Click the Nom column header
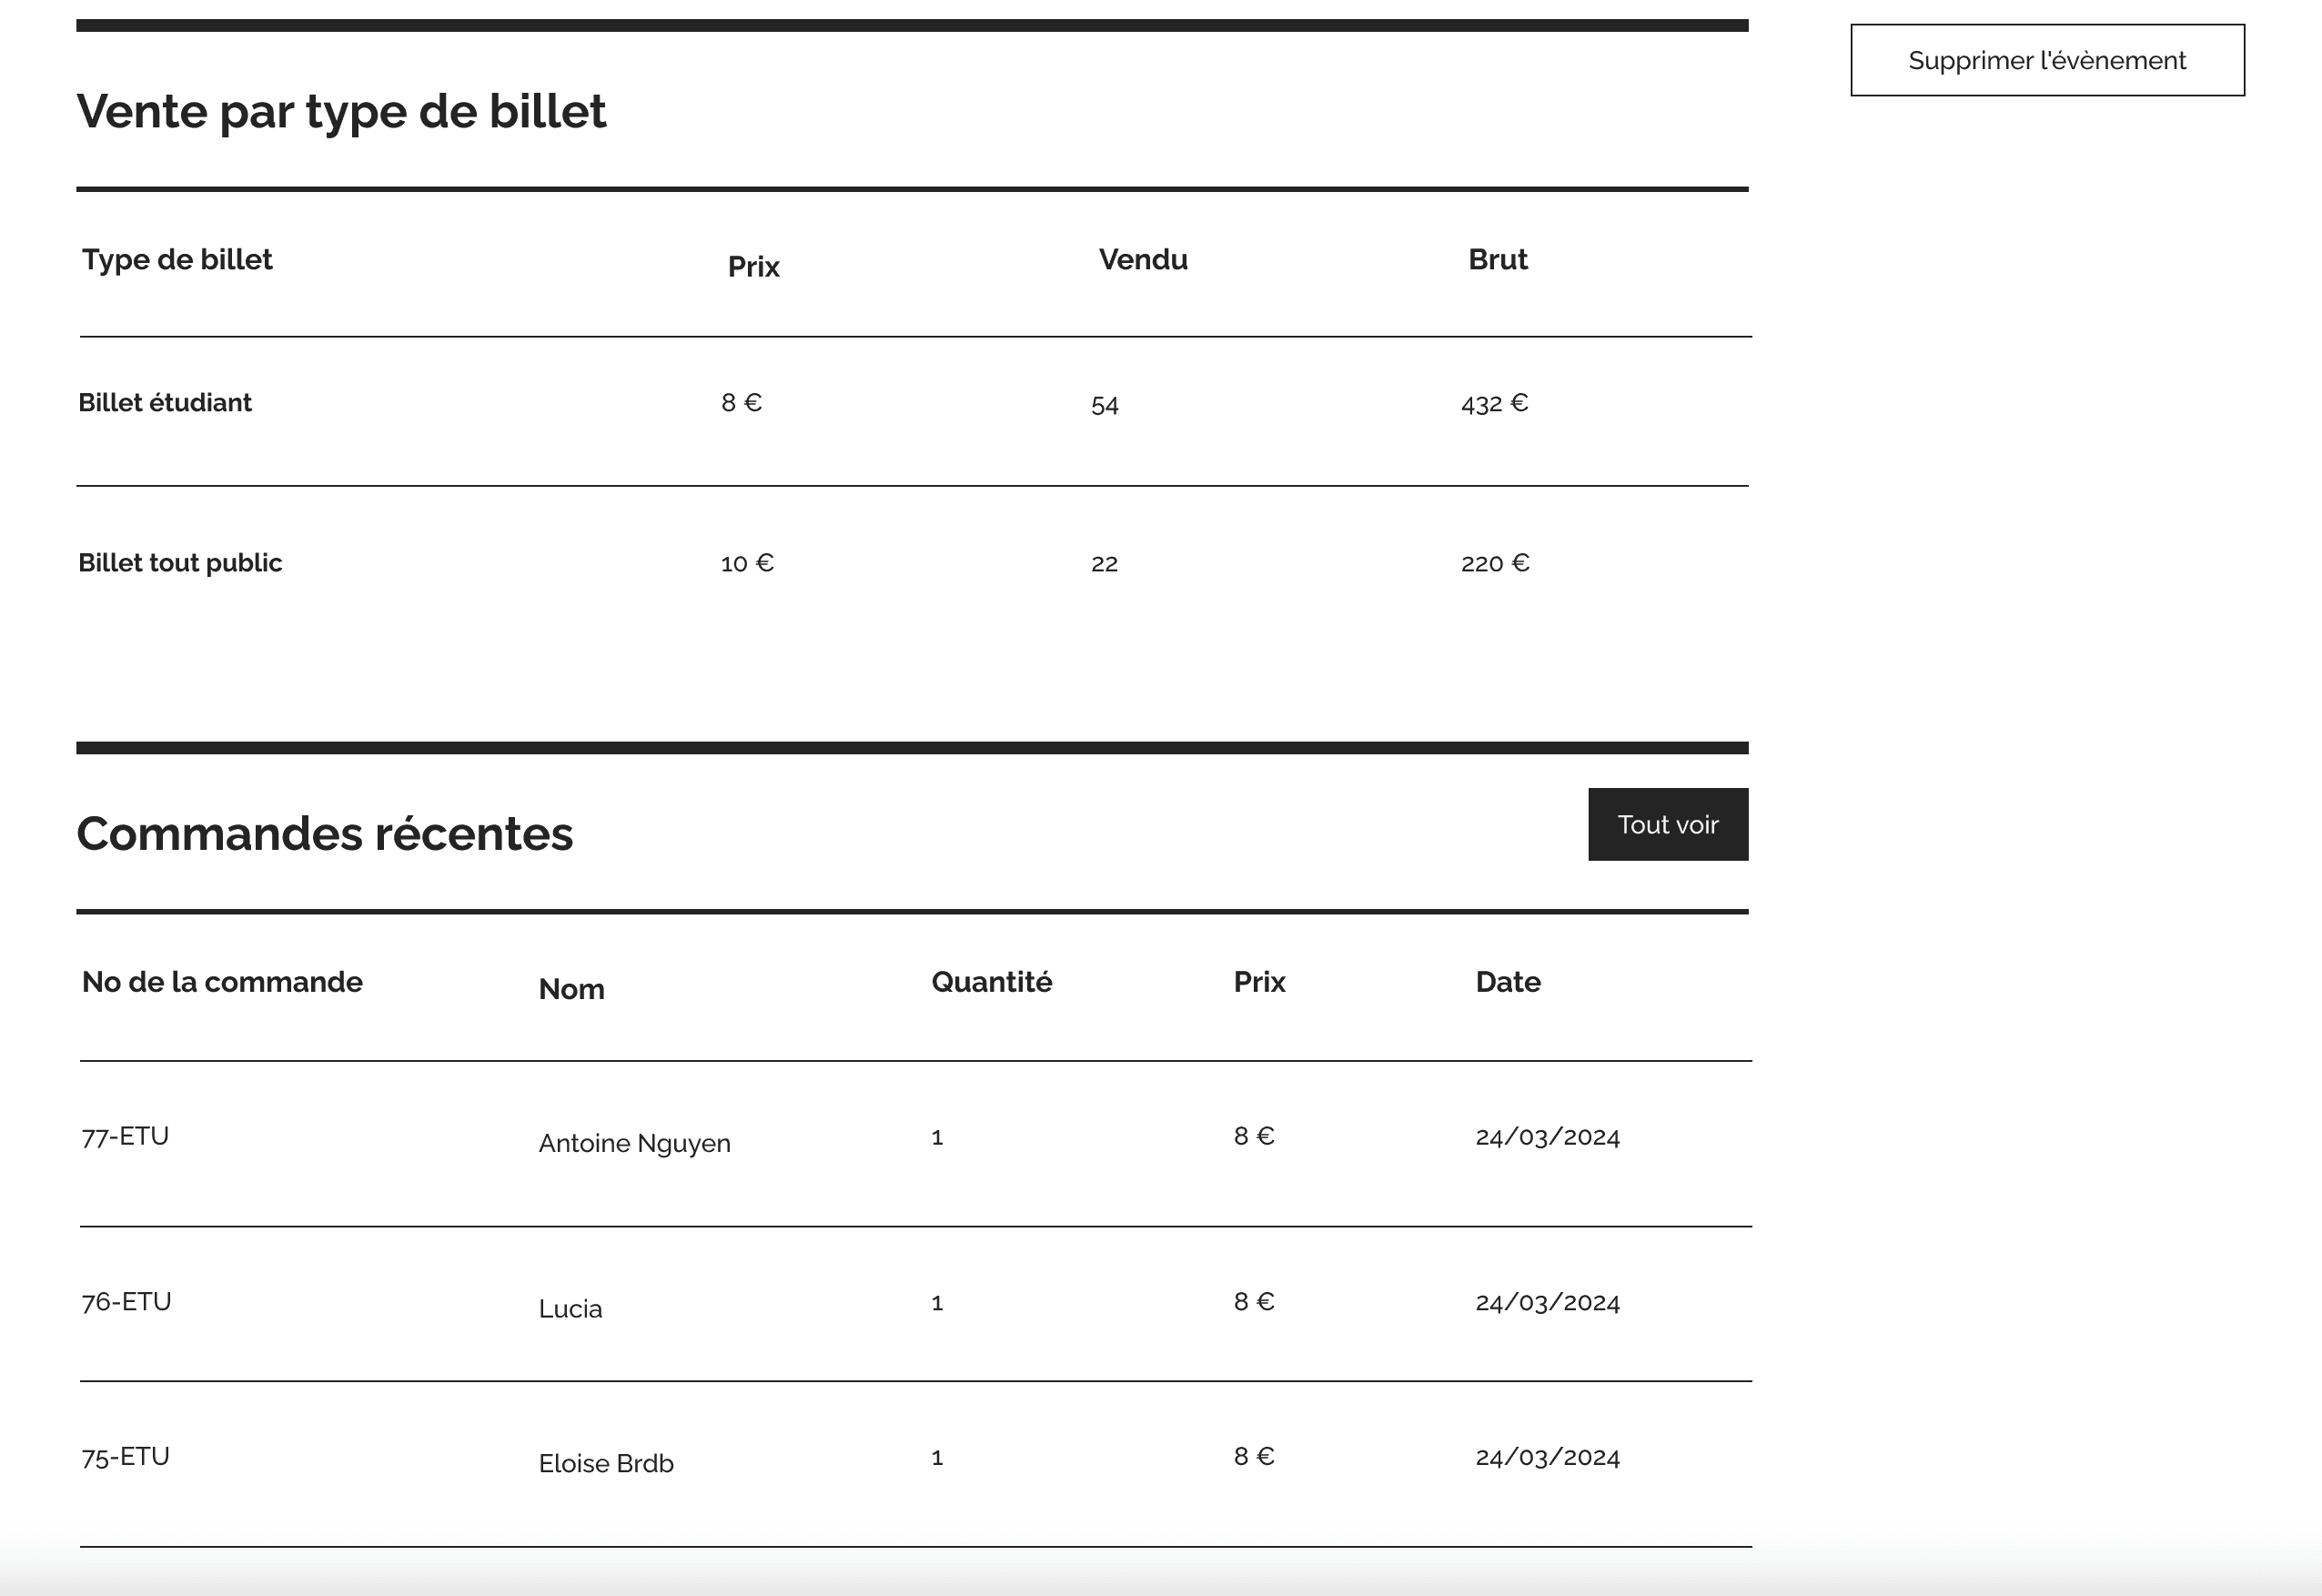Viewport: 2322px width, 1596px height. pos(571,989)
